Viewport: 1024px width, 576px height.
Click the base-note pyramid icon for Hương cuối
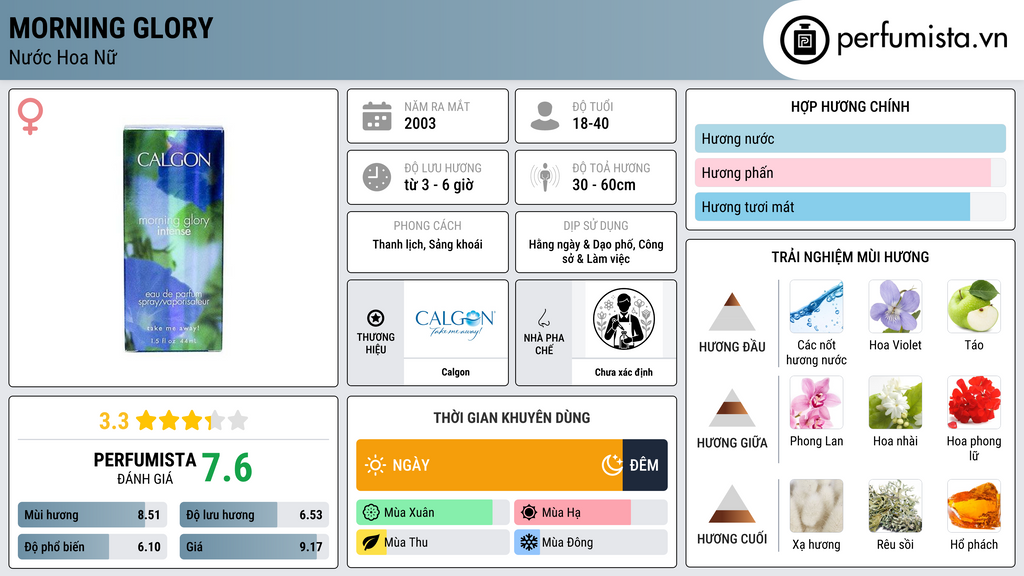pyautogui.click(x=732, y=504)
